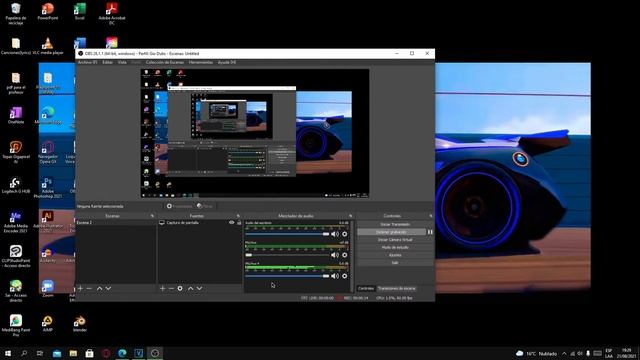Open Windows Start menu
Screen dimensions: 640x360
pyautogui.click(x=8, y=353)
